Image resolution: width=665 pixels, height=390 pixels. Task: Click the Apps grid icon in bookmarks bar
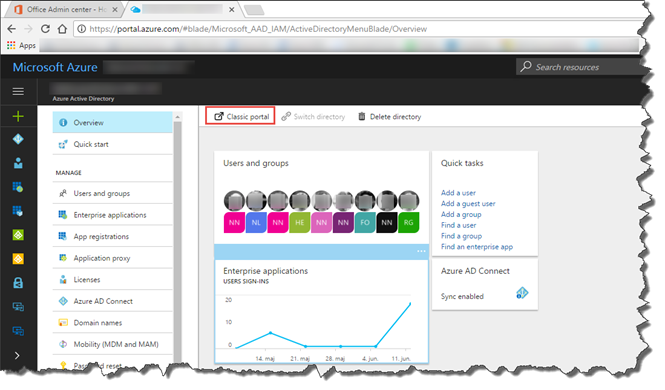point(11,45)
